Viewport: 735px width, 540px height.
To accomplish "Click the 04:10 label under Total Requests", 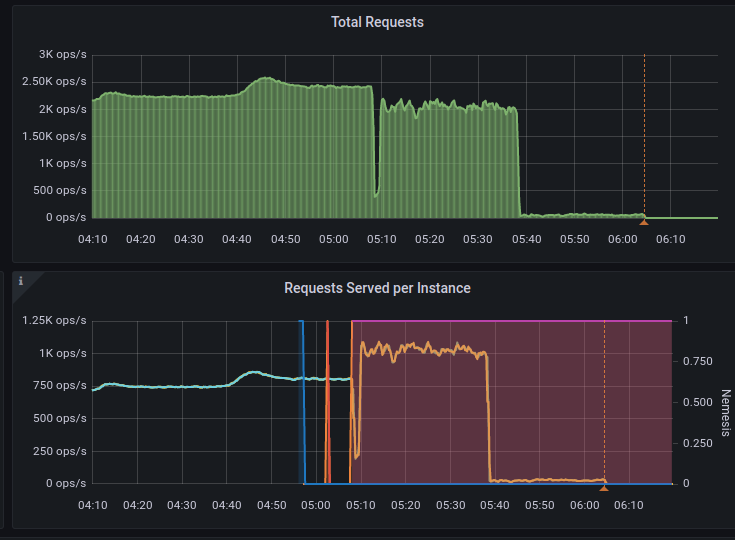I will coord(93,239).
